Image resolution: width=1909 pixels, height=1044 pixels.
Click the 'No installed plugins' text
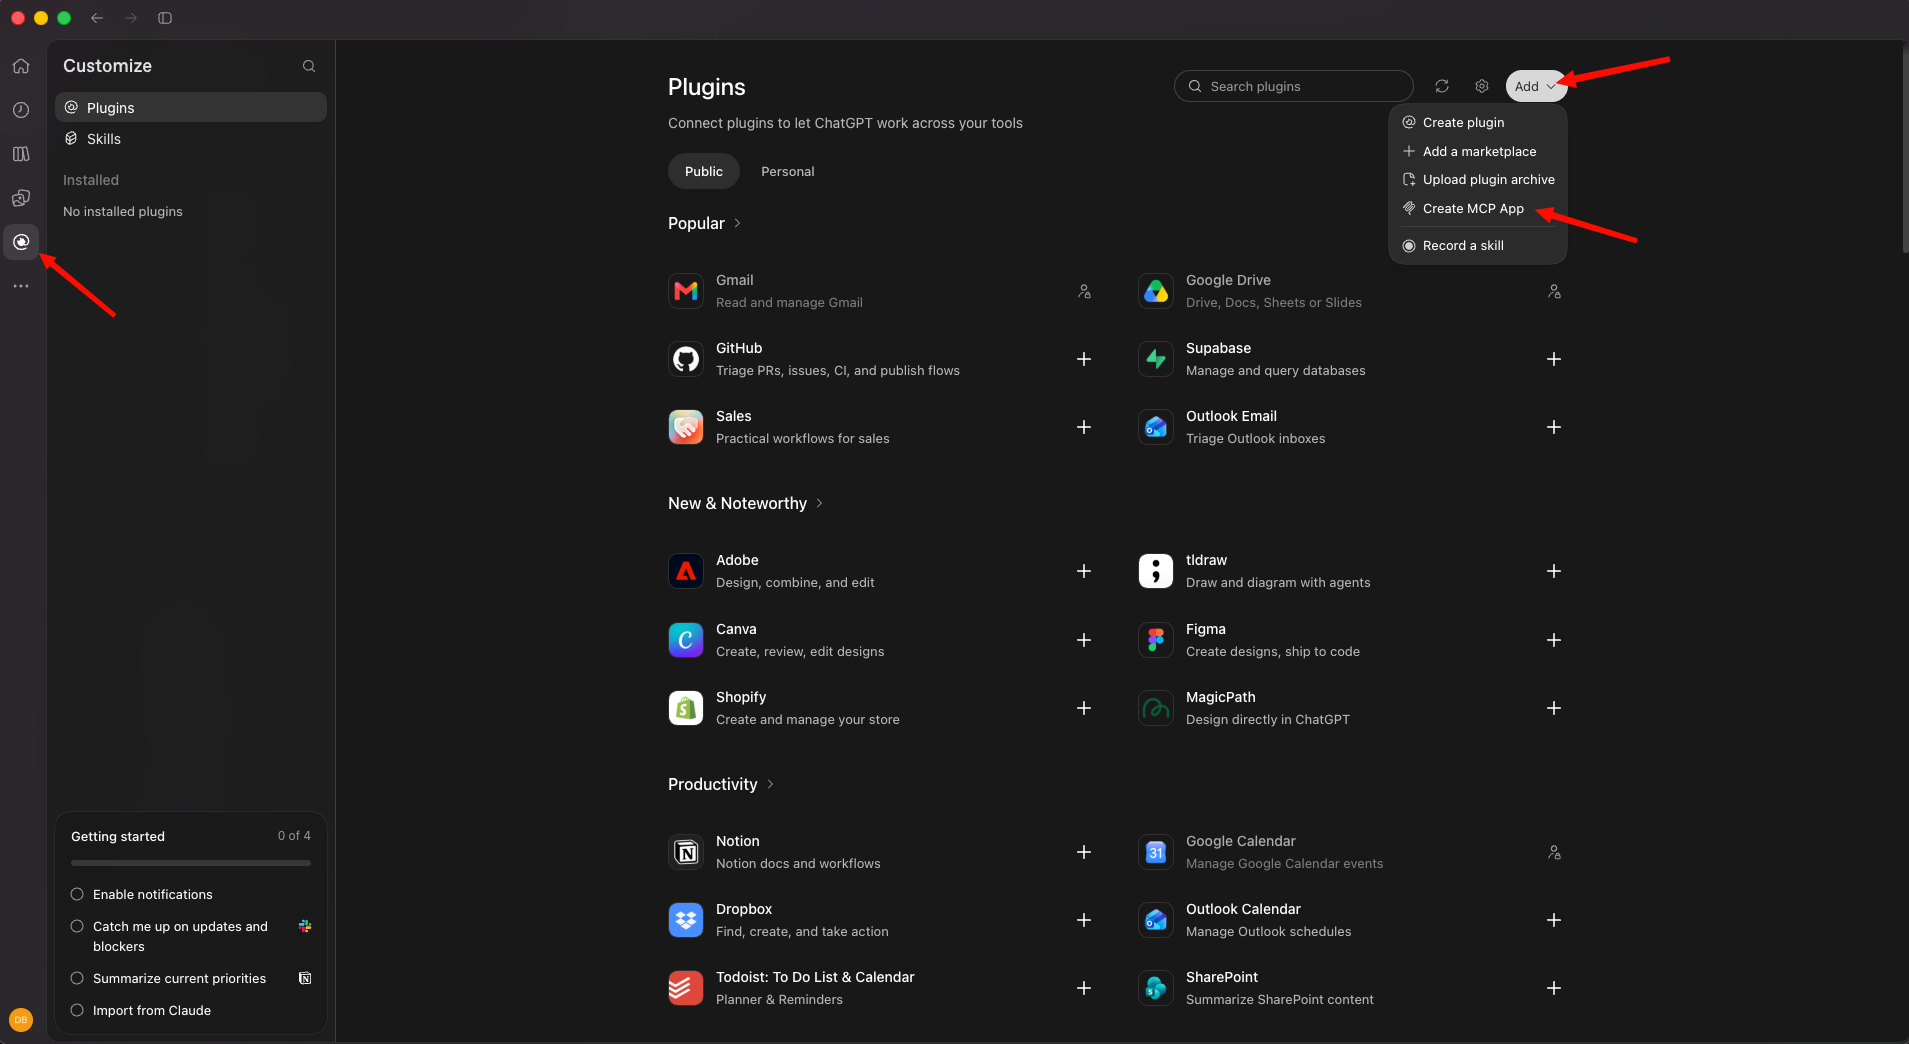(123, 211)
